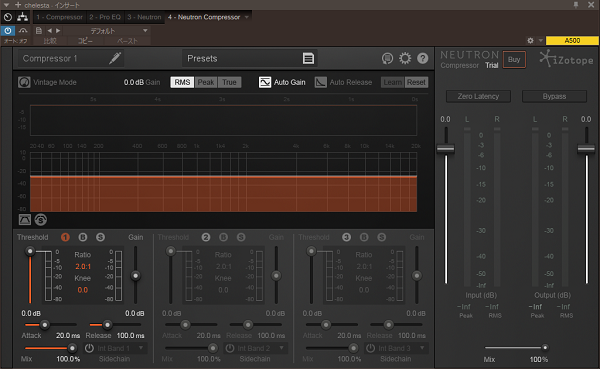Select RMS detection mode

pos(183,82)
